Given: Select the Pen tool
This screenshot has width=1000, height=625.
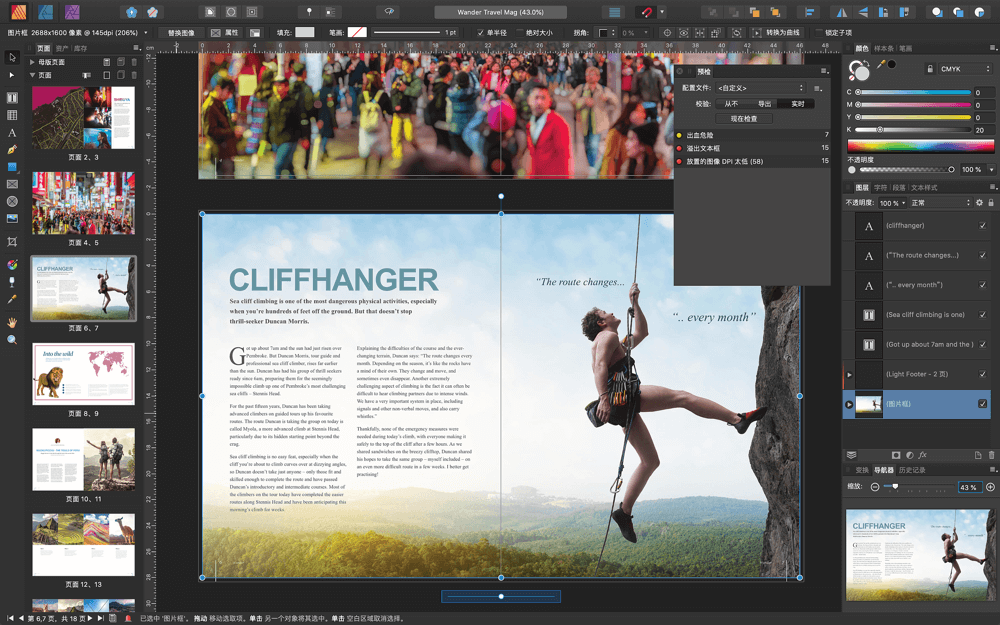Looking at the screenshot, I should coord(11,149).
